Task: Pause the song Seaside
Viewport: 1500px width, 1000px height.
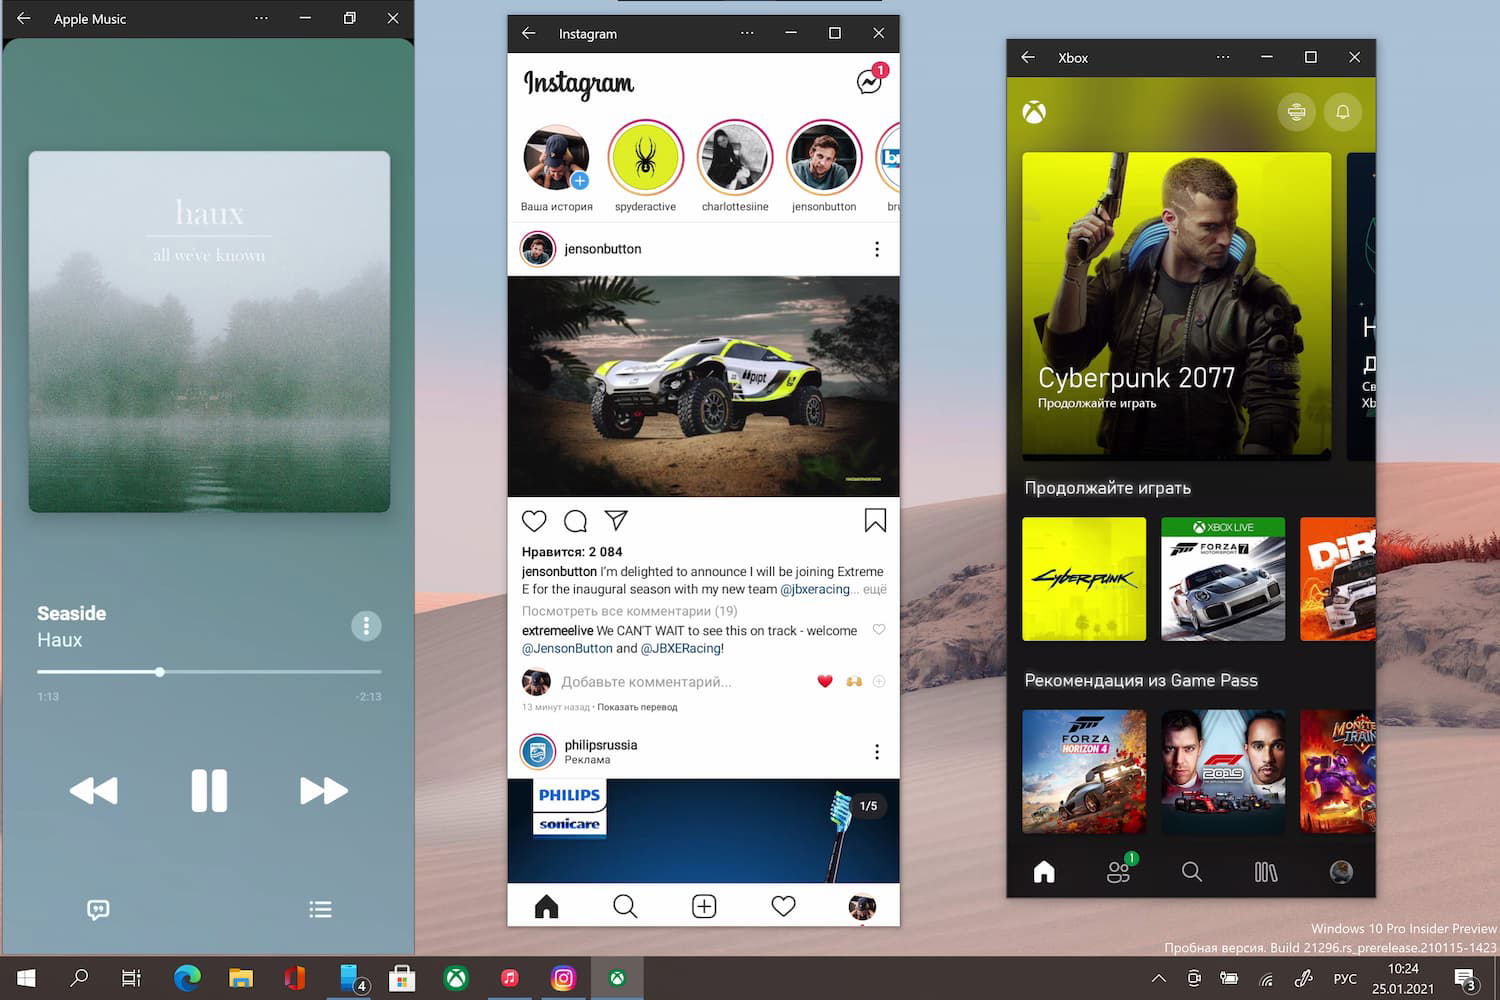Action: click(x=209, y=791)
